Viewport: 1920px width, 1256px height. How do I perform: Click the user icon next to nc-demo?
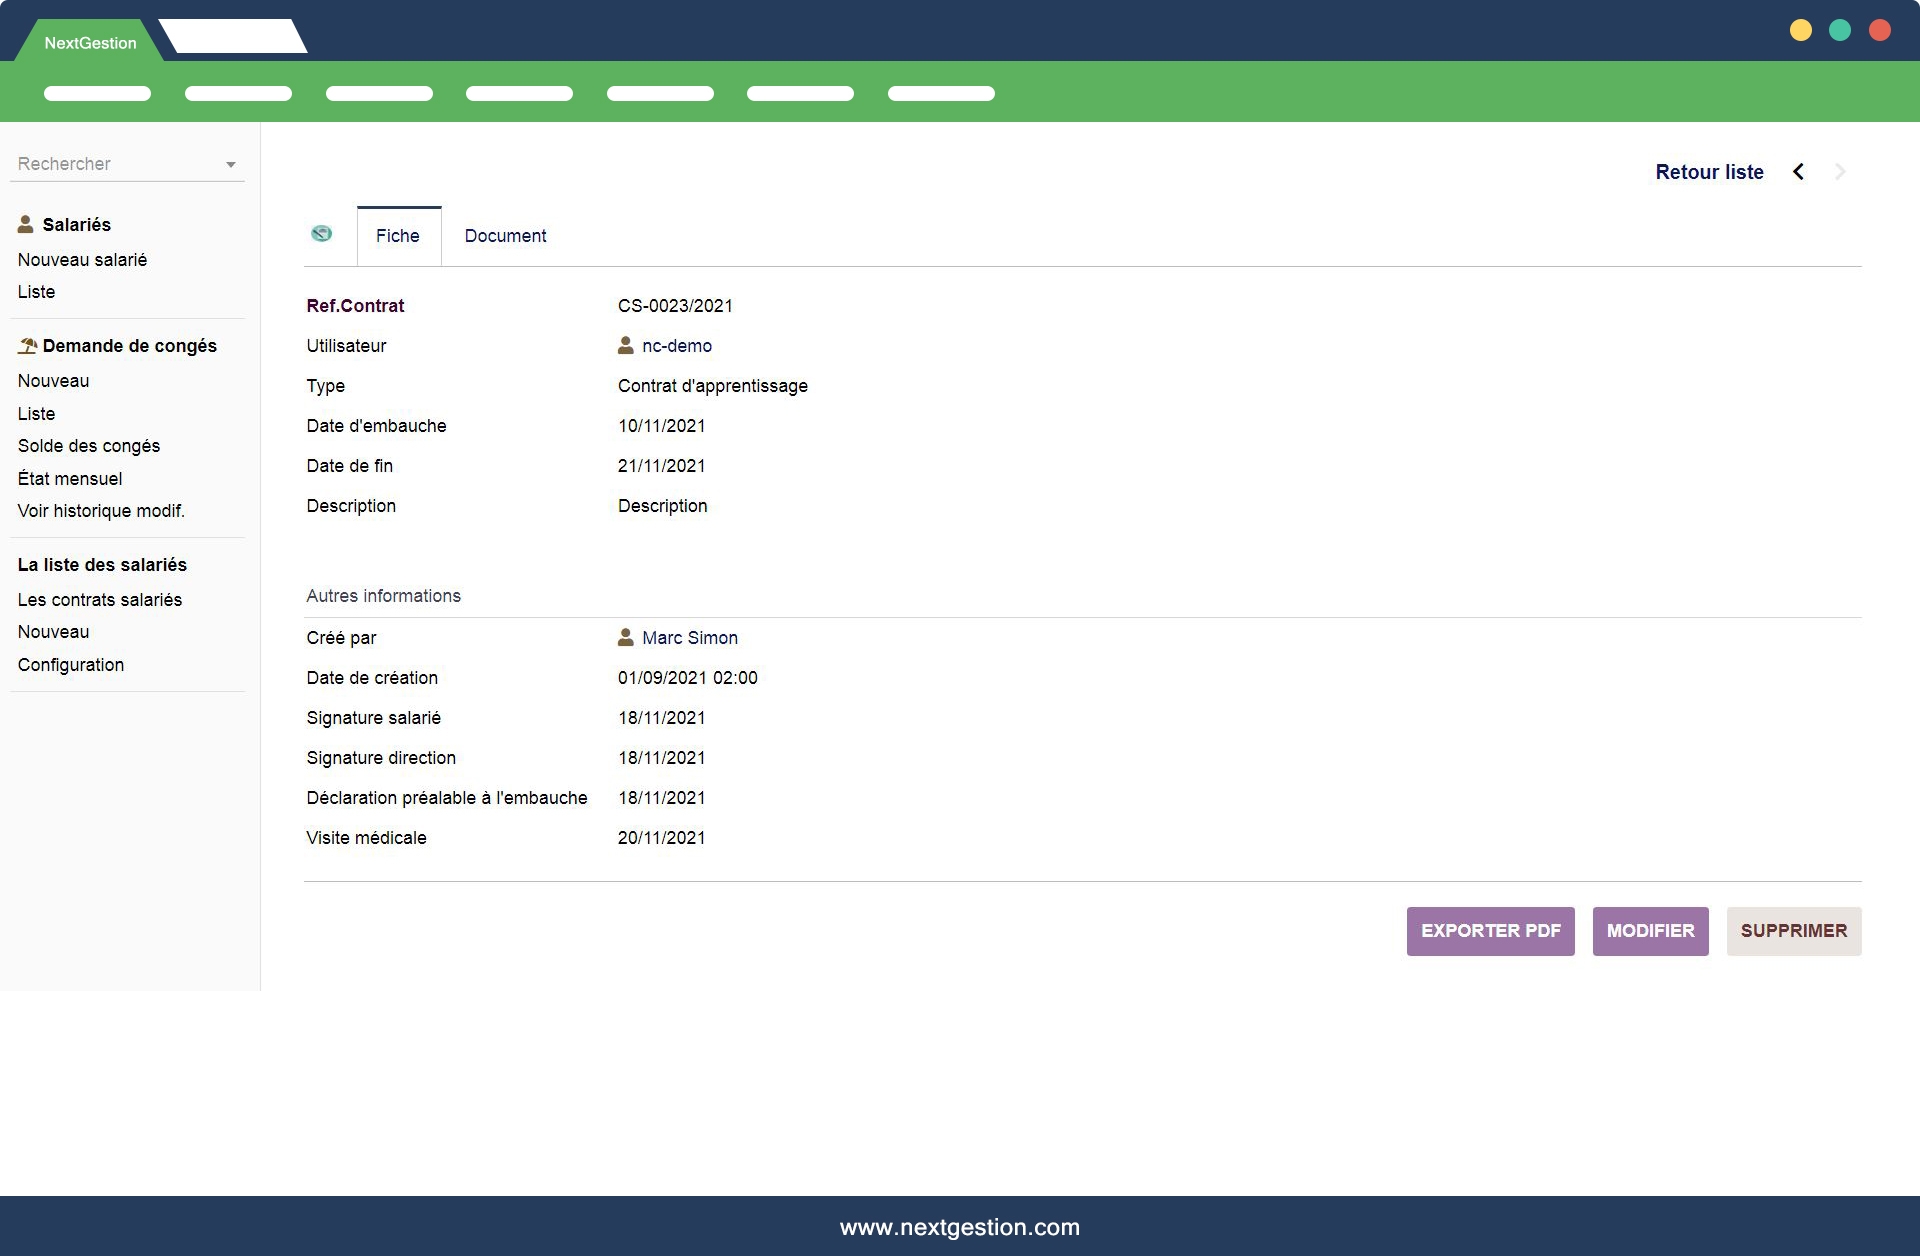(626, 346)
